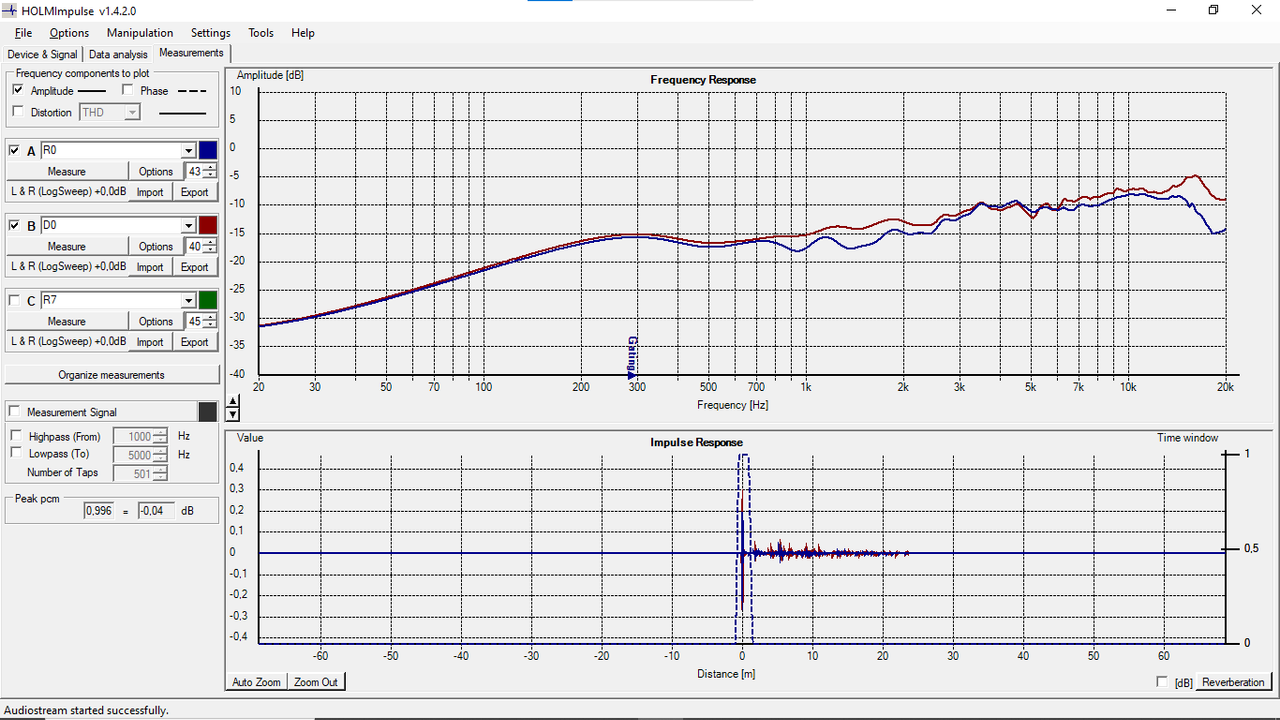Switch to the Device & Signal tab
1280x720 pixels.
point(42,54)
